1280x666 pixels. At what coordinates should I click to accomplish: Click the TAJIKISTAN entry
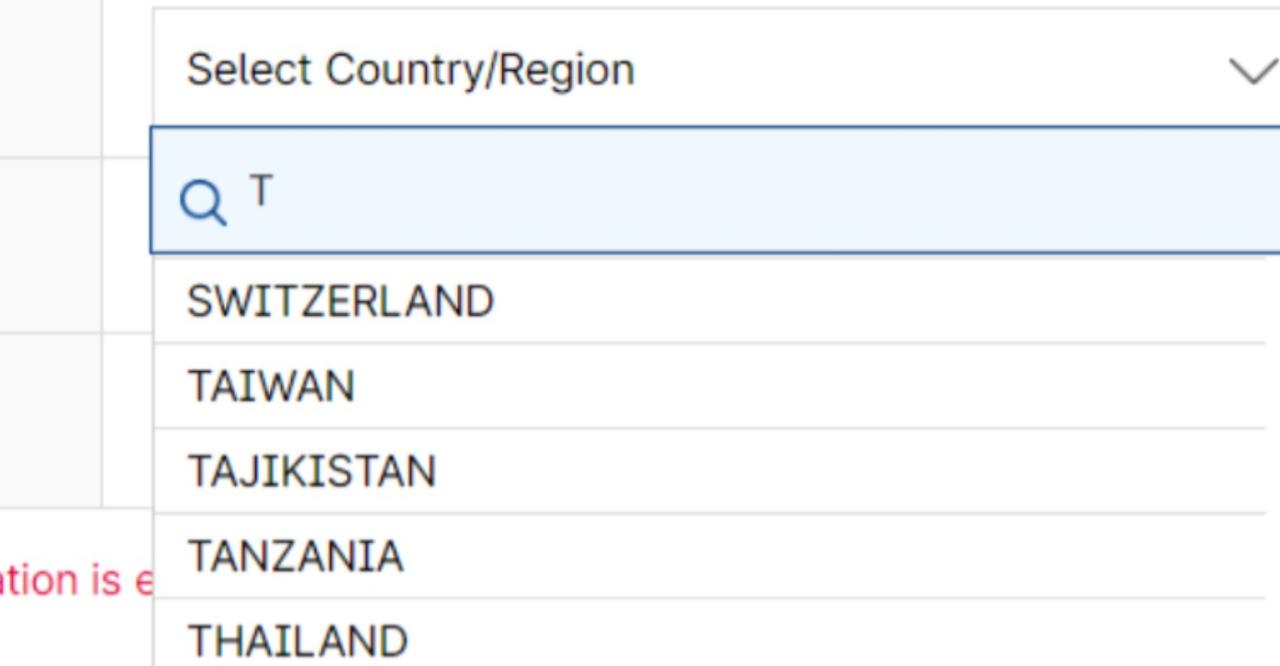point(700,471)
